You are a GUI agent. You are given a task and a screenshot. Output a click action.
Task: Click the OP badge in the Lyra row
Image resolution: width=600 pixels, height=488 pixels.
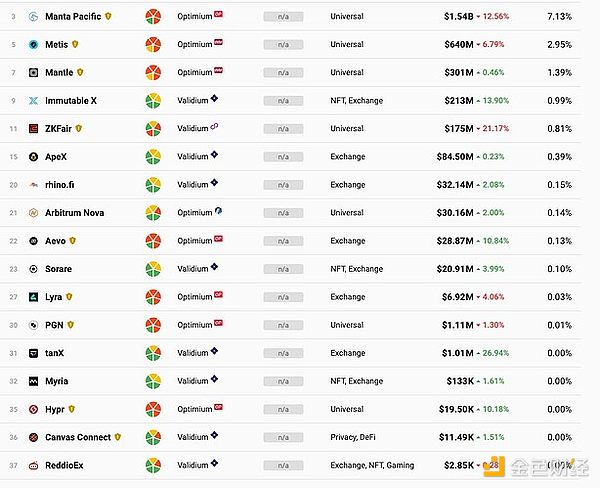pyautogui.click(x=219, y=295)
